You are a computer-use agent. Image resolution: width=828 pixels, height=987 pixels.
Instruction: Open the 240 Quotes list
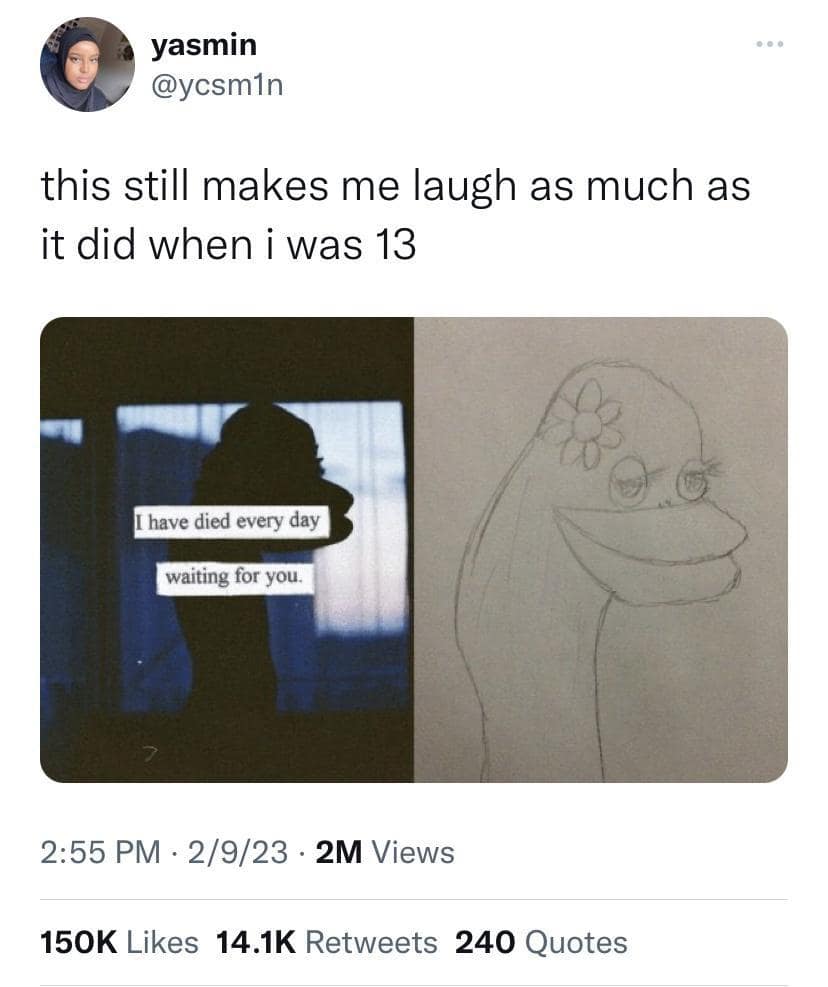(x=541, y=942)
